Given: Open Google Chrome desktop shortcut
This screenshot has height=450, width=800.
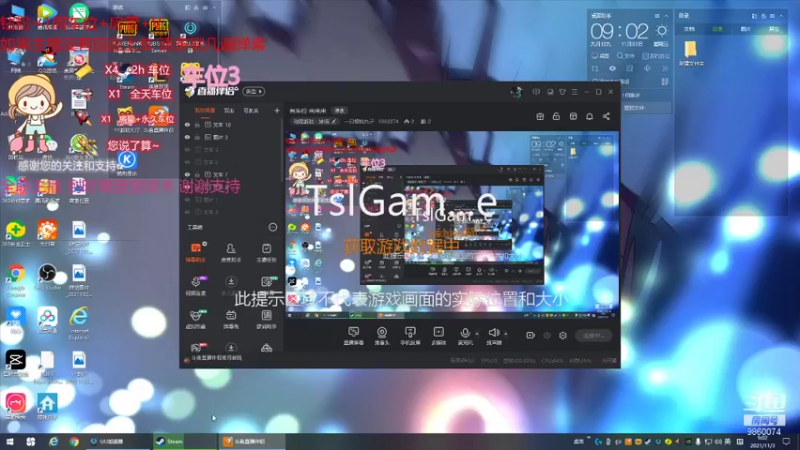Looking at the screenshot, I should tap(16, 280).
